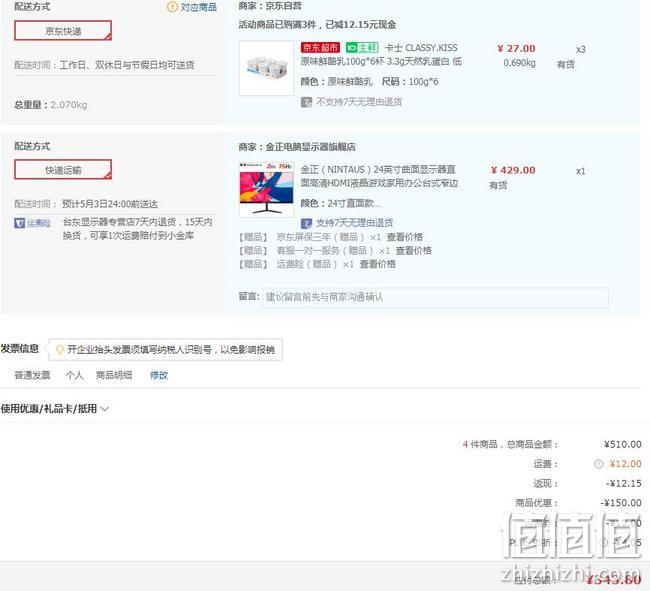Click the 个人 invoice type text
Image resolution: width=650 pixels, height=591 pixels.
tap(74, 375)
